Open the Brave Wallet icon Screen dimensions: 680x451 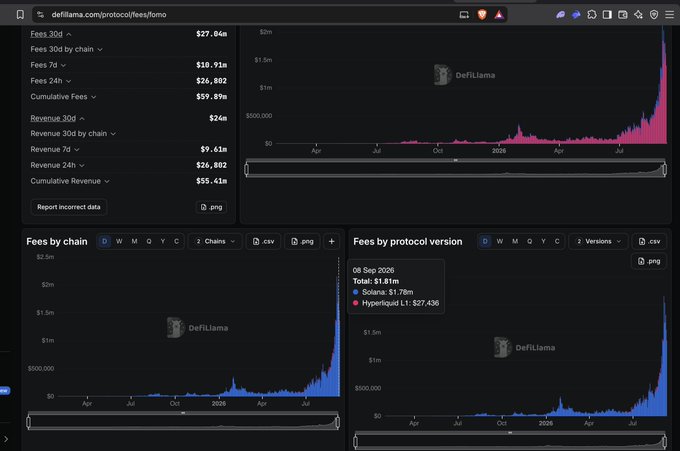pos(623,15)
